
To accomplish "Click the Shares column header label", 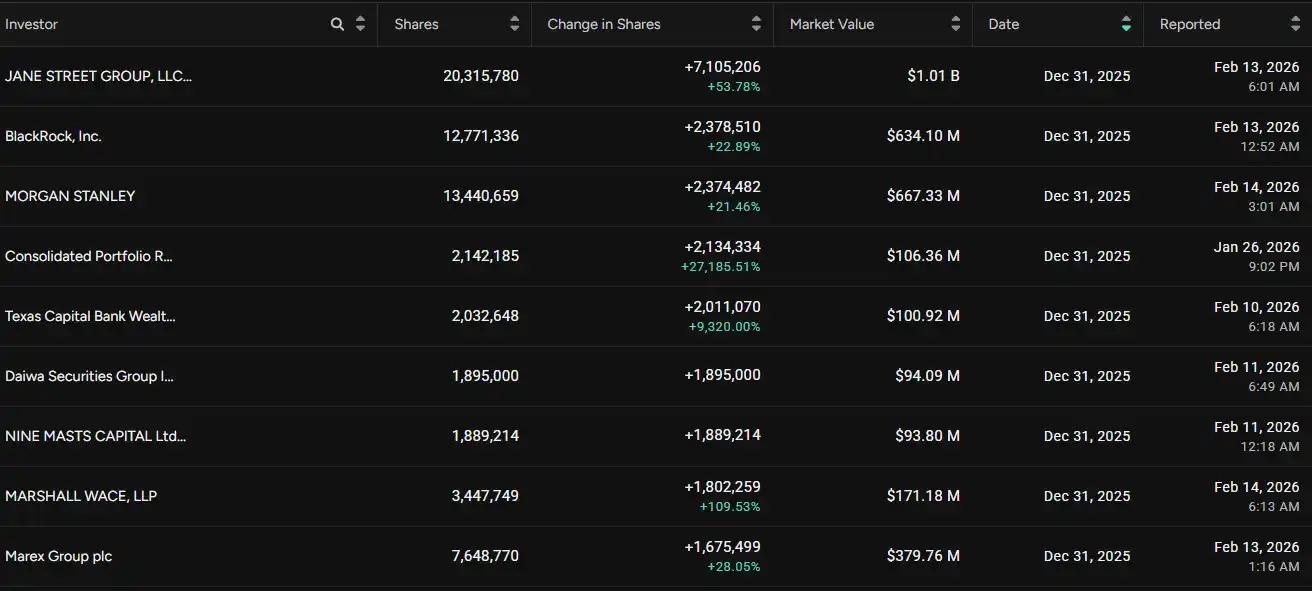I will [x=416, y=24].
